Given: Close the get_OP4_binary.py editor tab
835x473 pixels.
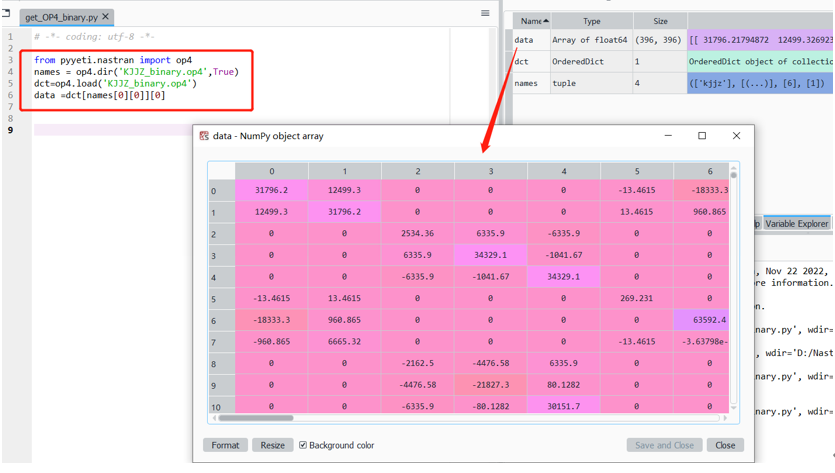Looking at the screenshot, I should 105,17.
